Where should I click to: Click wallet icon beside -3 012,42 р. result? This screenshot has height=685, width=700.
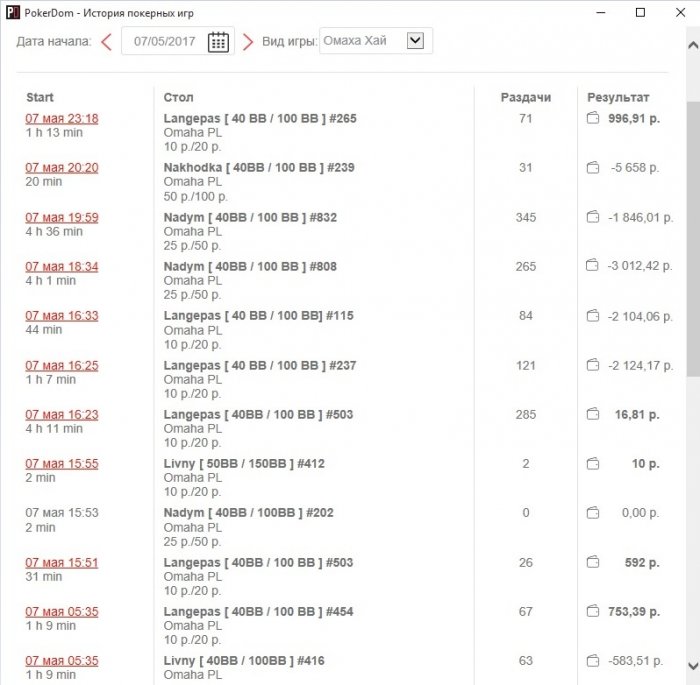coord(592,266)
